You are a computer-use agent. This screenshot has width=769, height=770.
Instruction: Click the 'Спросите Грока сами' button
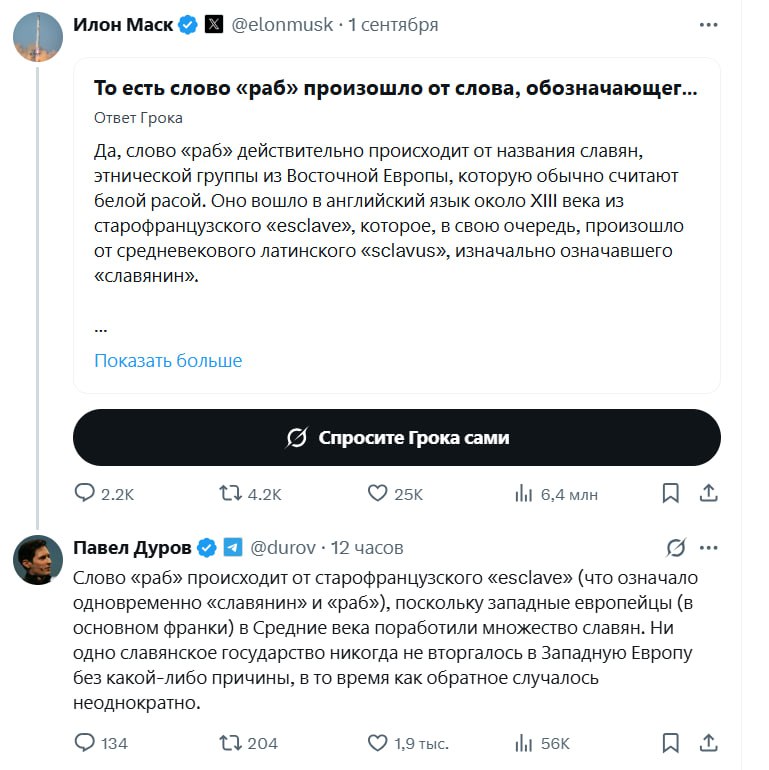click(397, 438)
